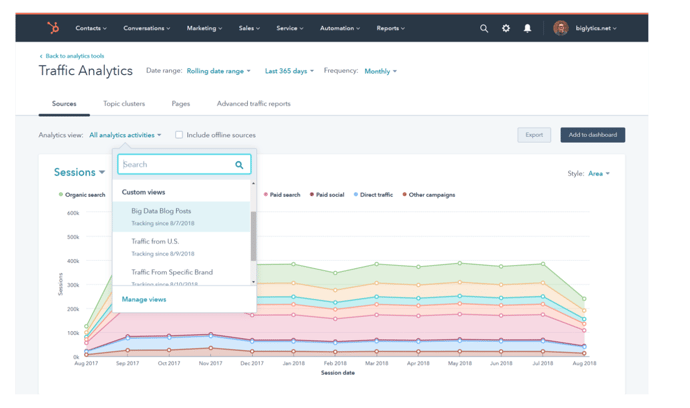Open the Marketing menu
The width and height of the screenshot is (690, 408).
[x=204, y=28]
